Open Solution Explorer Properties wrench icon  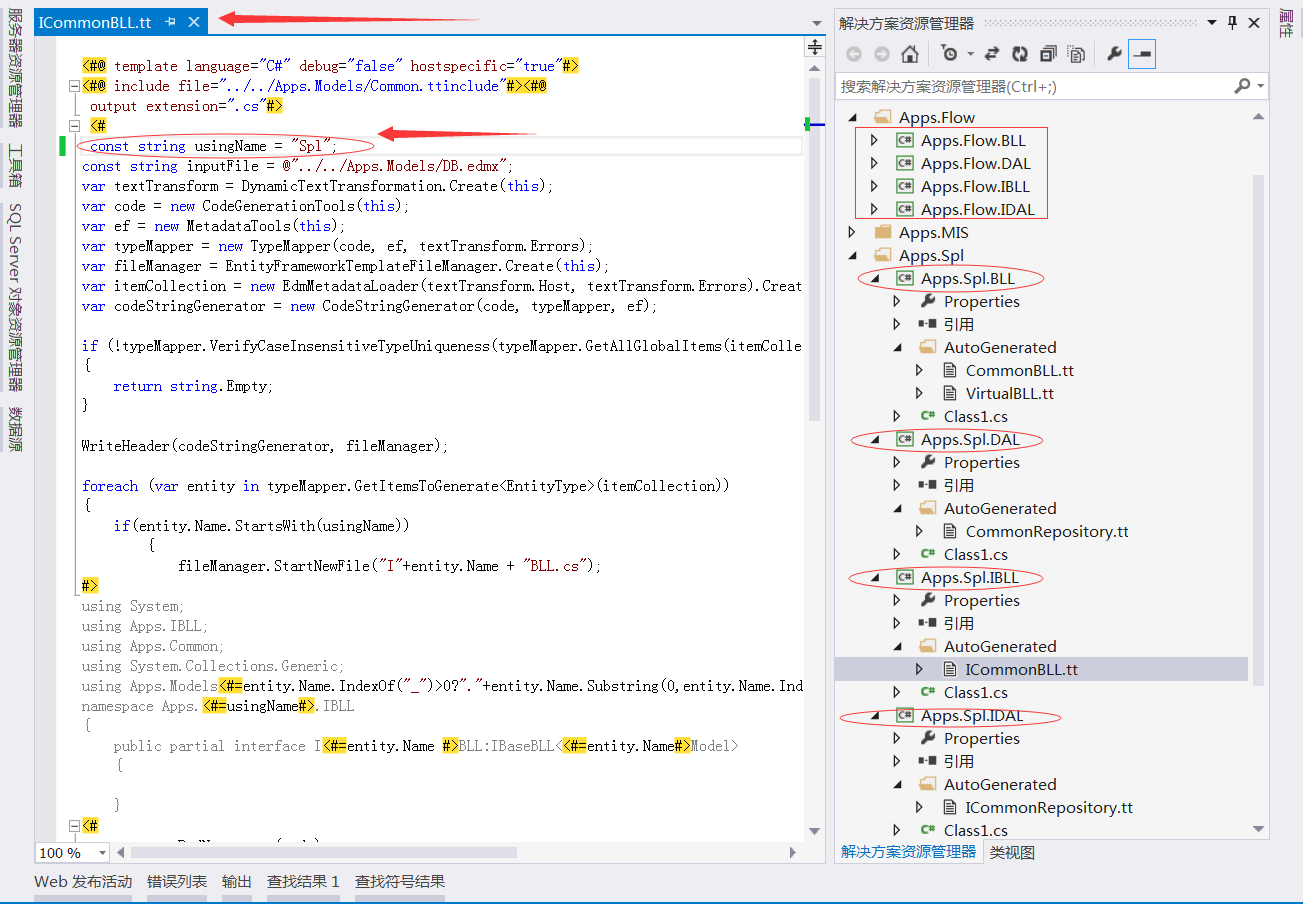(x=1114, y=54)
